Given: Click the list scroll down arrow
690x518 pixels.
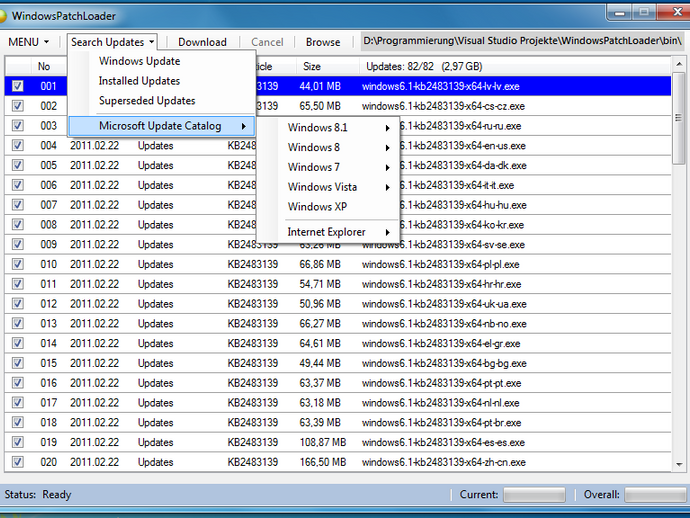Looking at the screenshot, I should point(679,465).
